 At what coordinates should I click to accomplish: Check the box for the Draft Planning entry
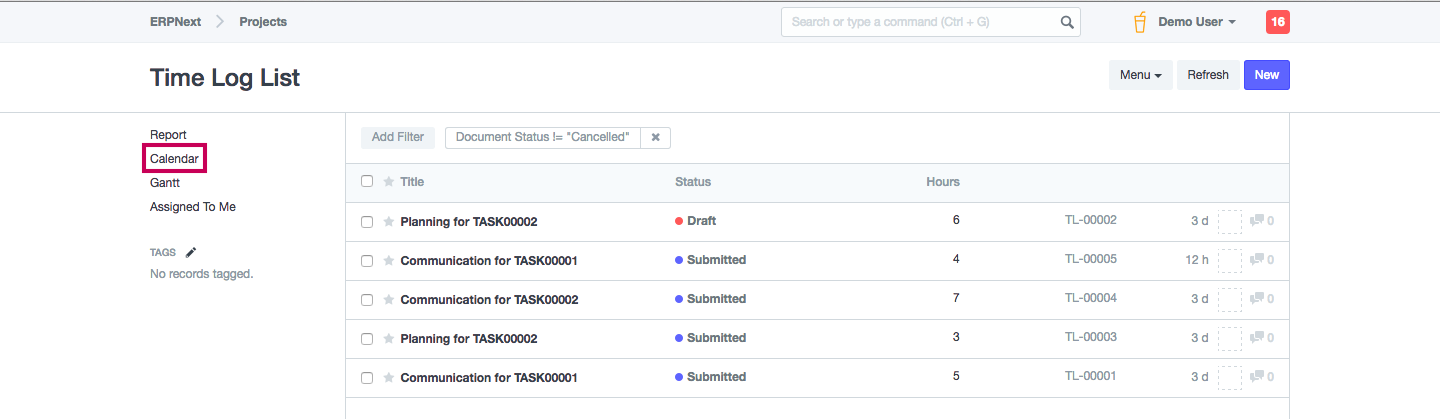(x=367, y=222)
